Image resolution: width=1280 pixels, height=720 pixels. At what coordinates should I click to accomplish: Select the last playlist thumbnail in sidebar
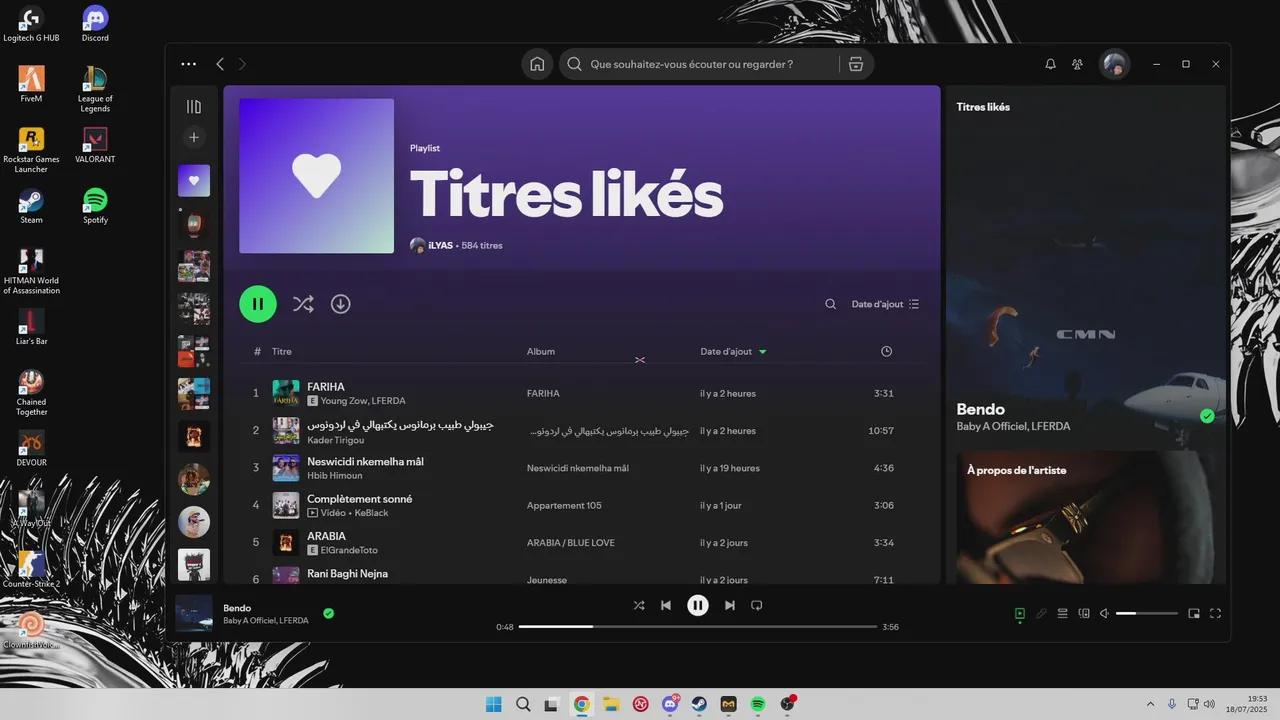(194, 564)
